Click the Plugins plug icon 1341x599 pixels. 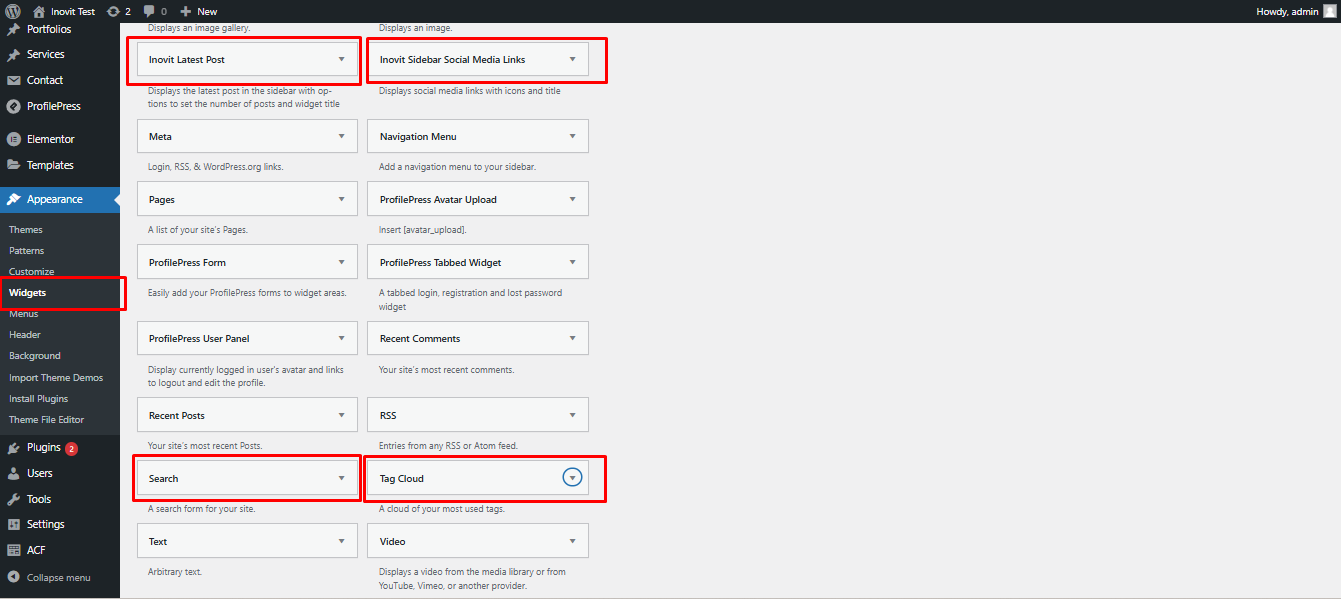[x=14, y=448]
